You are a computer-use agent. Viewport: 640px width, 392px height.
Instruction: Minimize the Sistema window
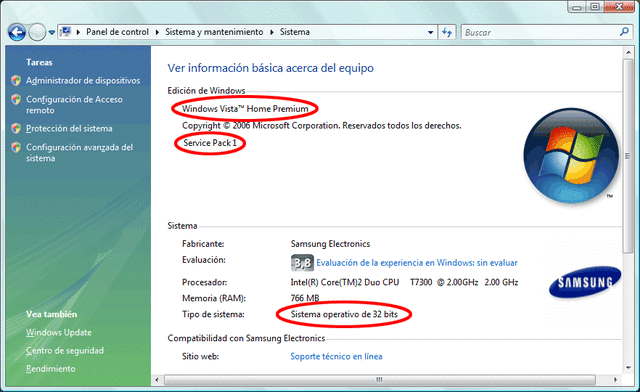pyautogui.click(x=577, y=7)
